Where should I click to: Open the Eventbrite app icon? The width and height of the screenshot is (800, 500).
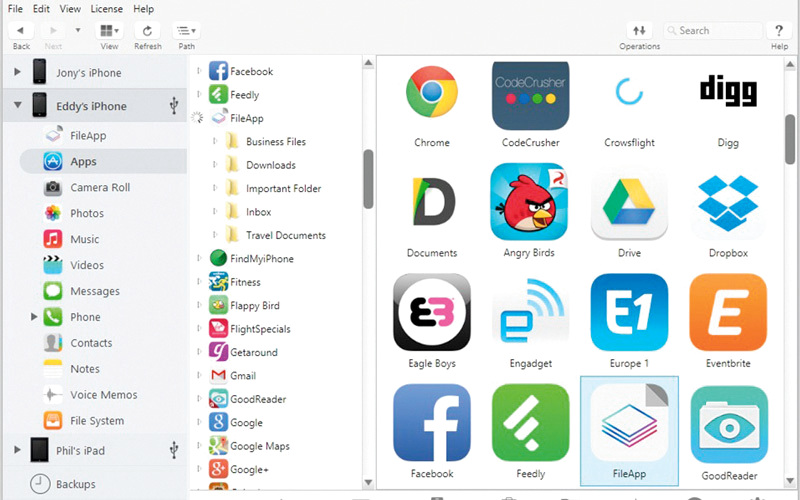728,312
